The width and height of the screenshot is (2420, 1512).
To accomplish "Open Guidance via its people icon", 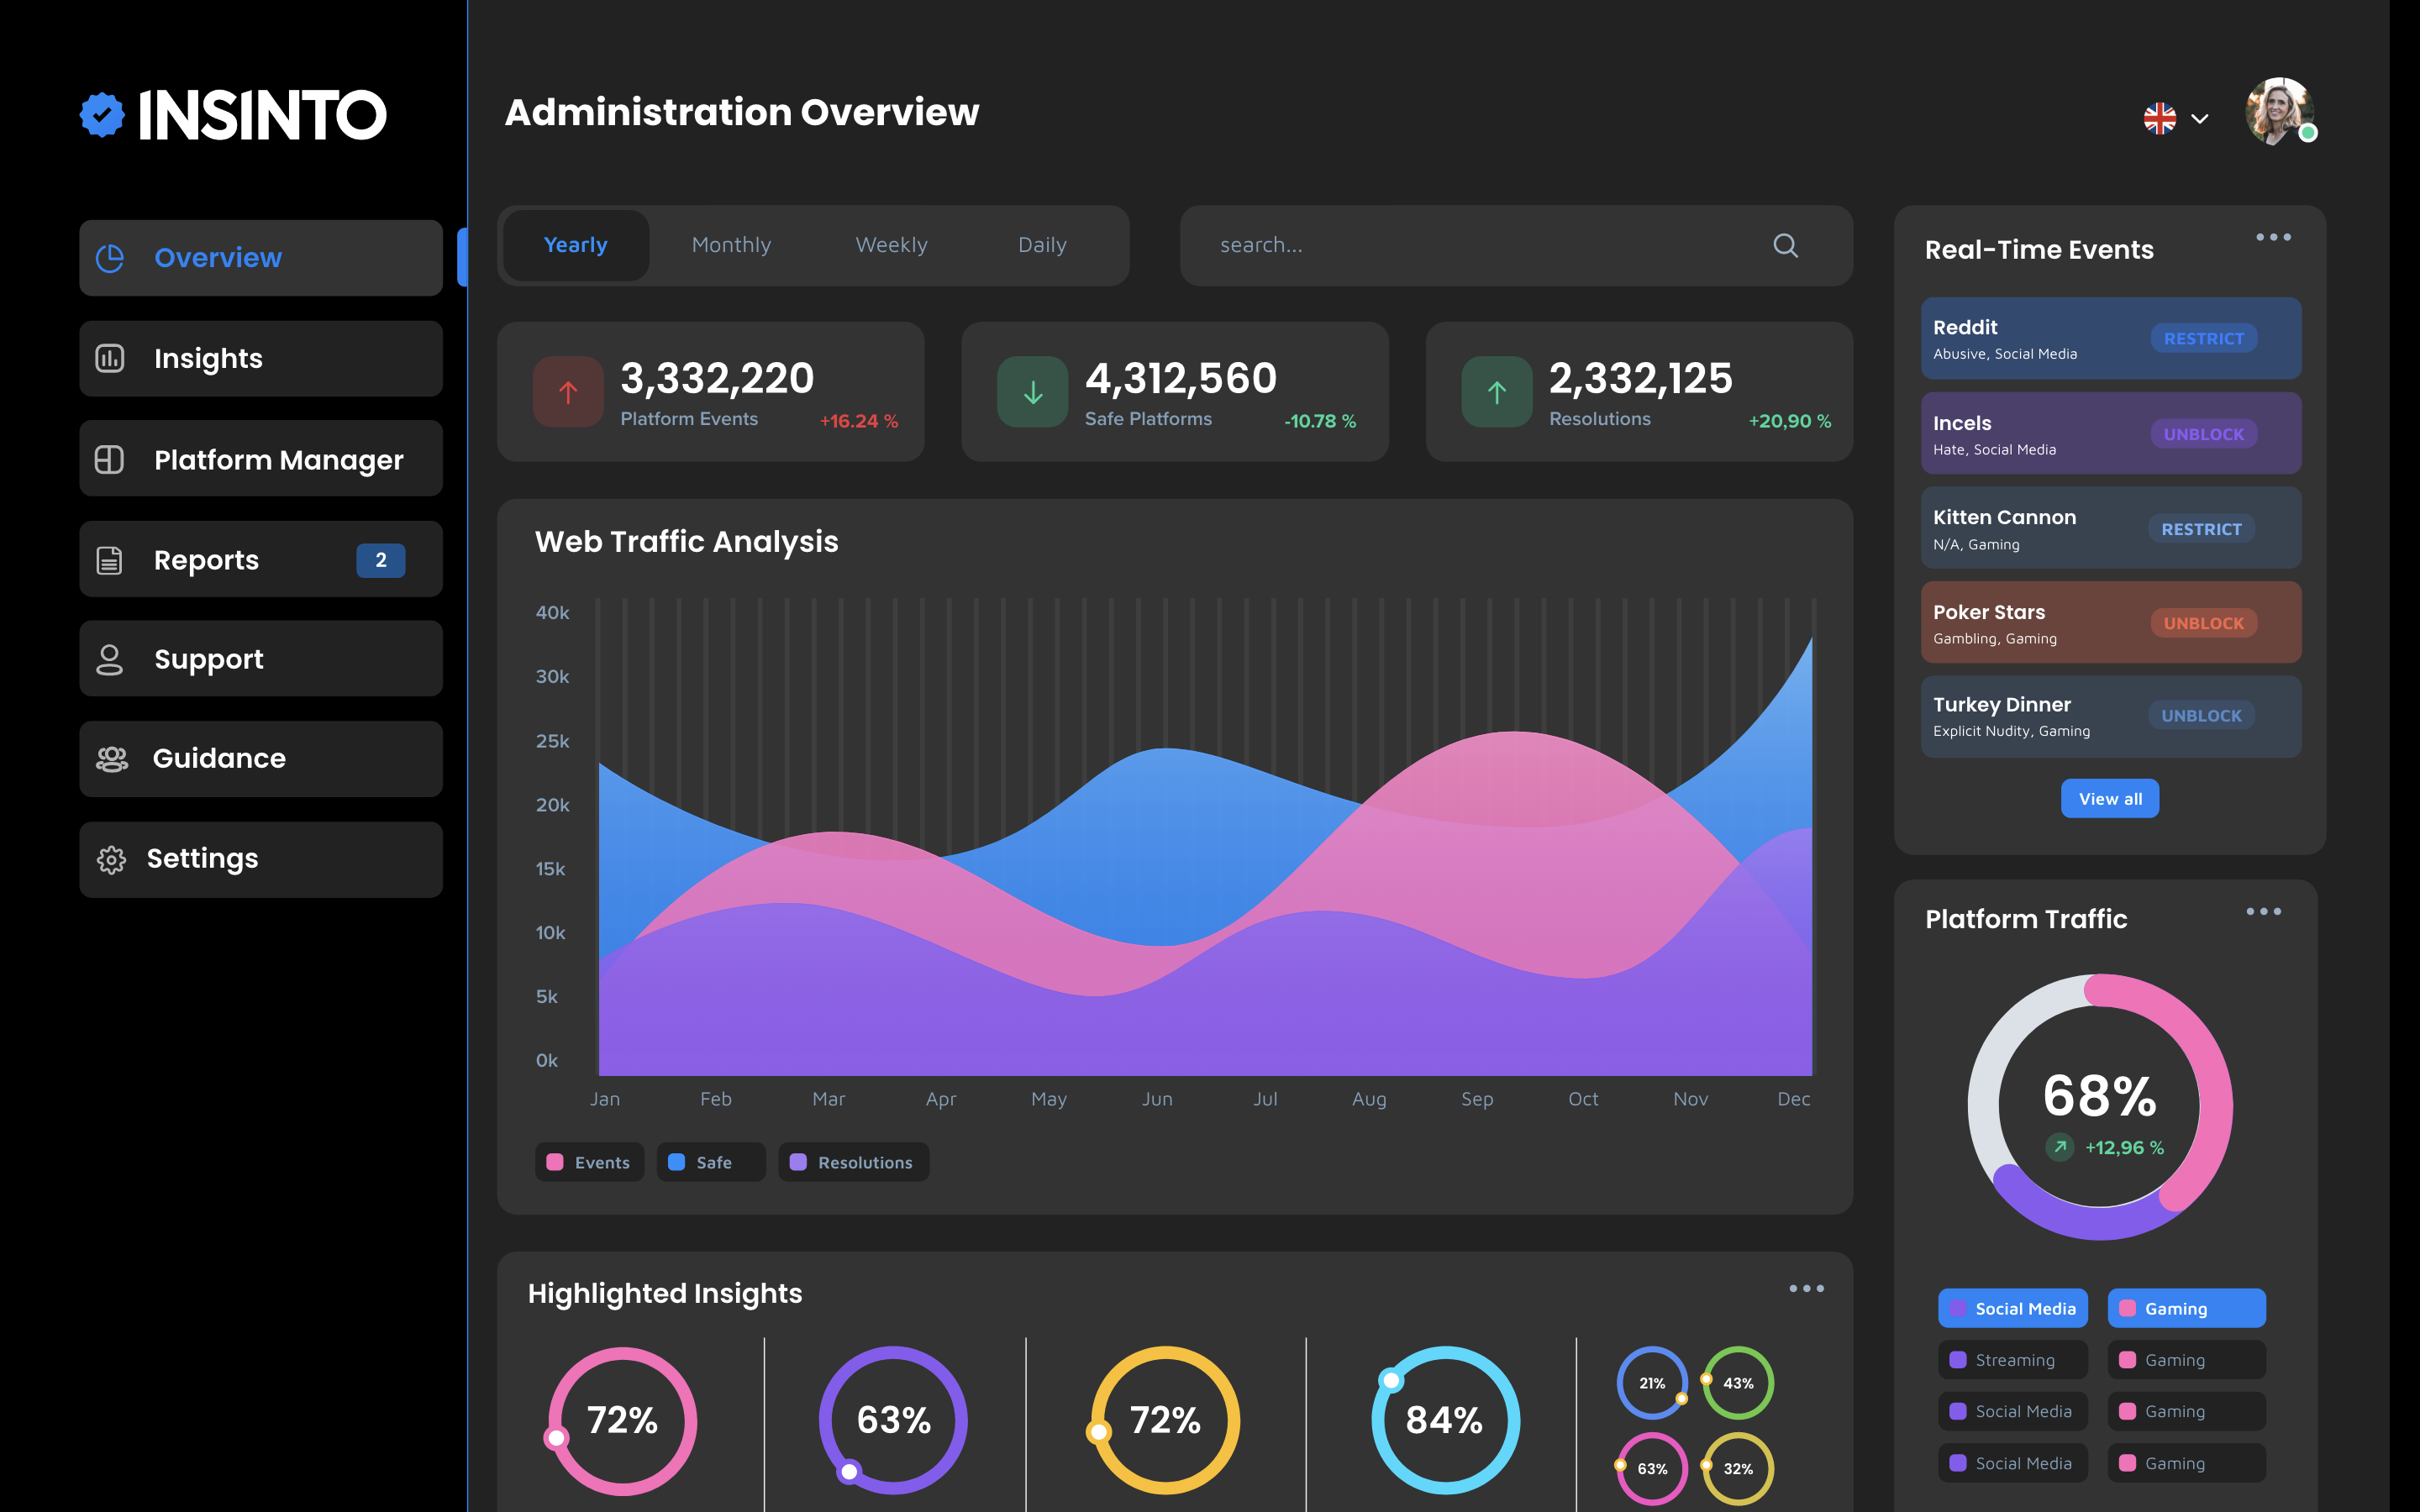I will coord(111,759).
